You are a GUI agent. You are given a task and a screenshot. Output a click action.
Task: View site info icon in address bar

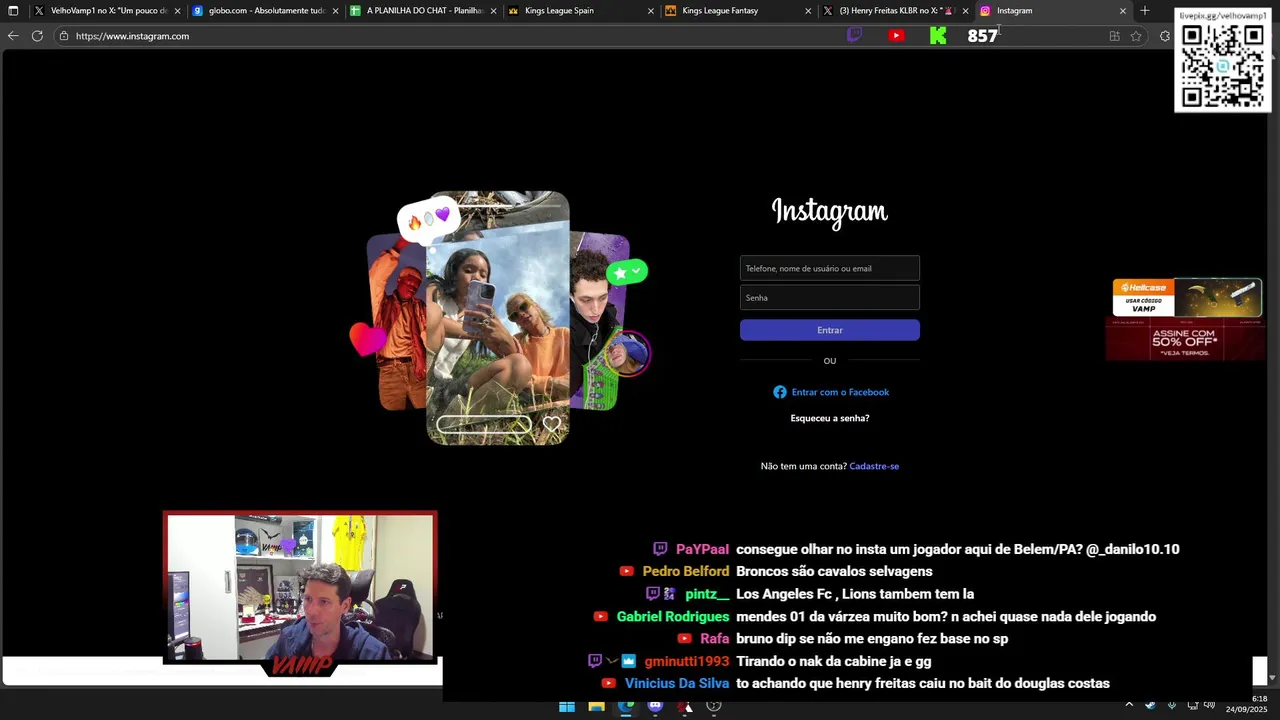[x=64, y=36]
